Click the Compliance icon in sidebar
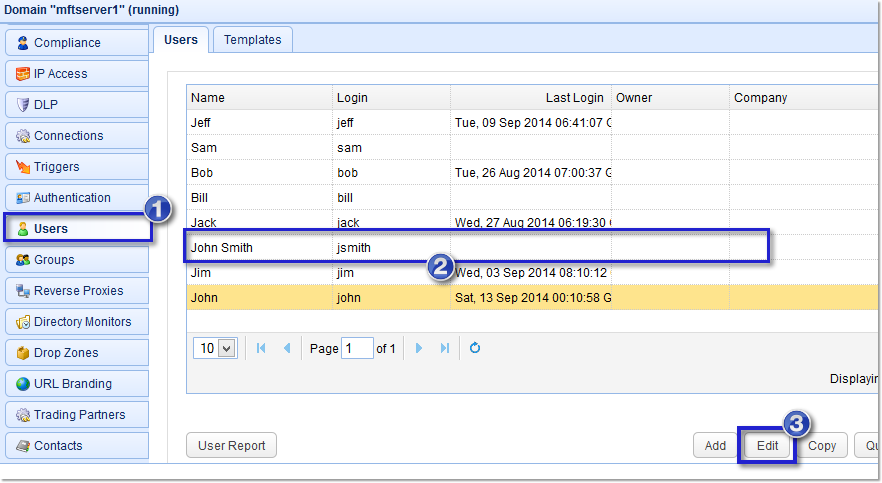Viewport: 882px width, 483px height. [x=23, y=43]
